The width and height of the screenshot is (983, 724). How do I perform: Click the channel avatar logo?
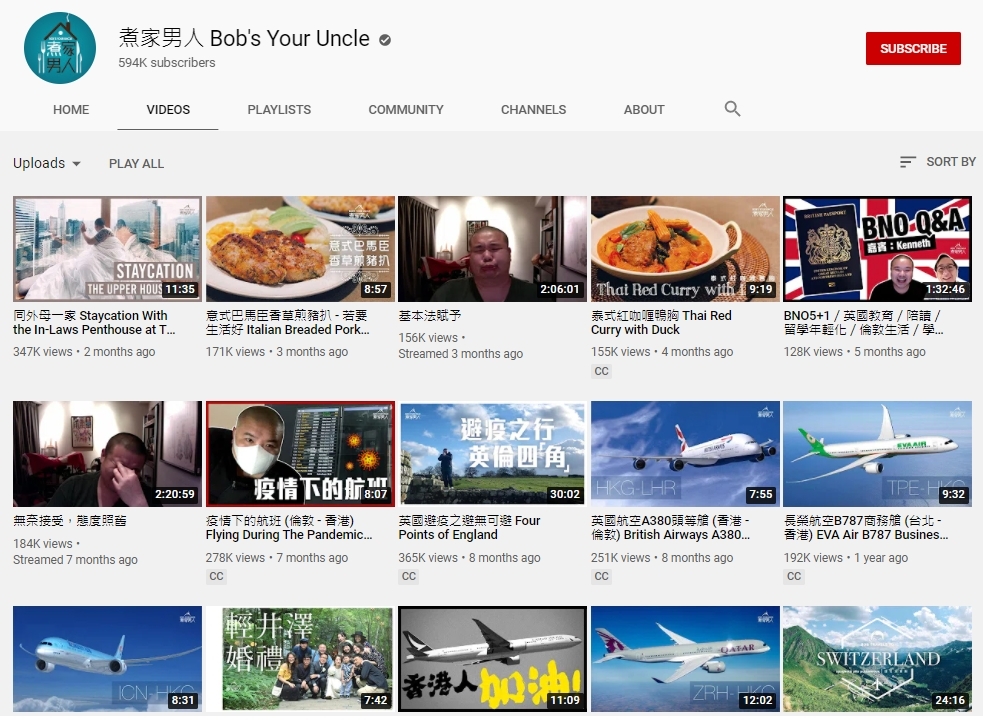pos(60,48)
